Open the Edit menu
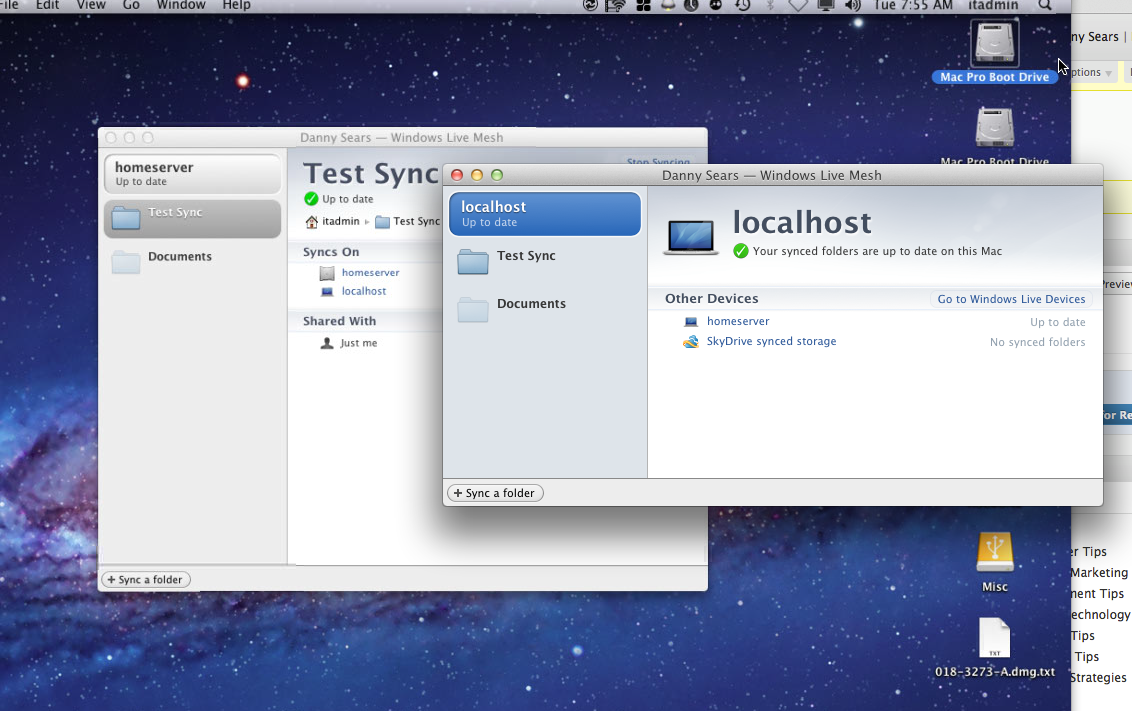 pyautogui.click(x=48, y=5)
